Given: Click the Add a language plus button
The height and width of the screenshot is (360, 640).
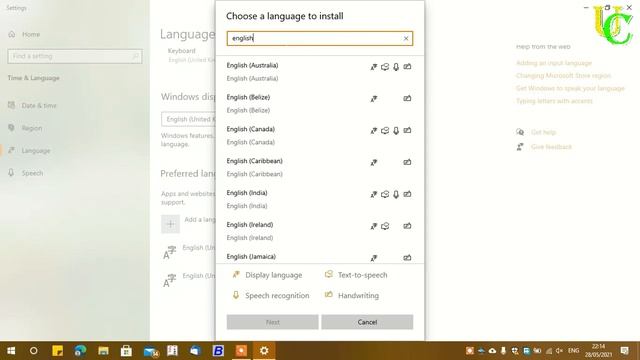Looking at the screenshot, I should (171, 224).
